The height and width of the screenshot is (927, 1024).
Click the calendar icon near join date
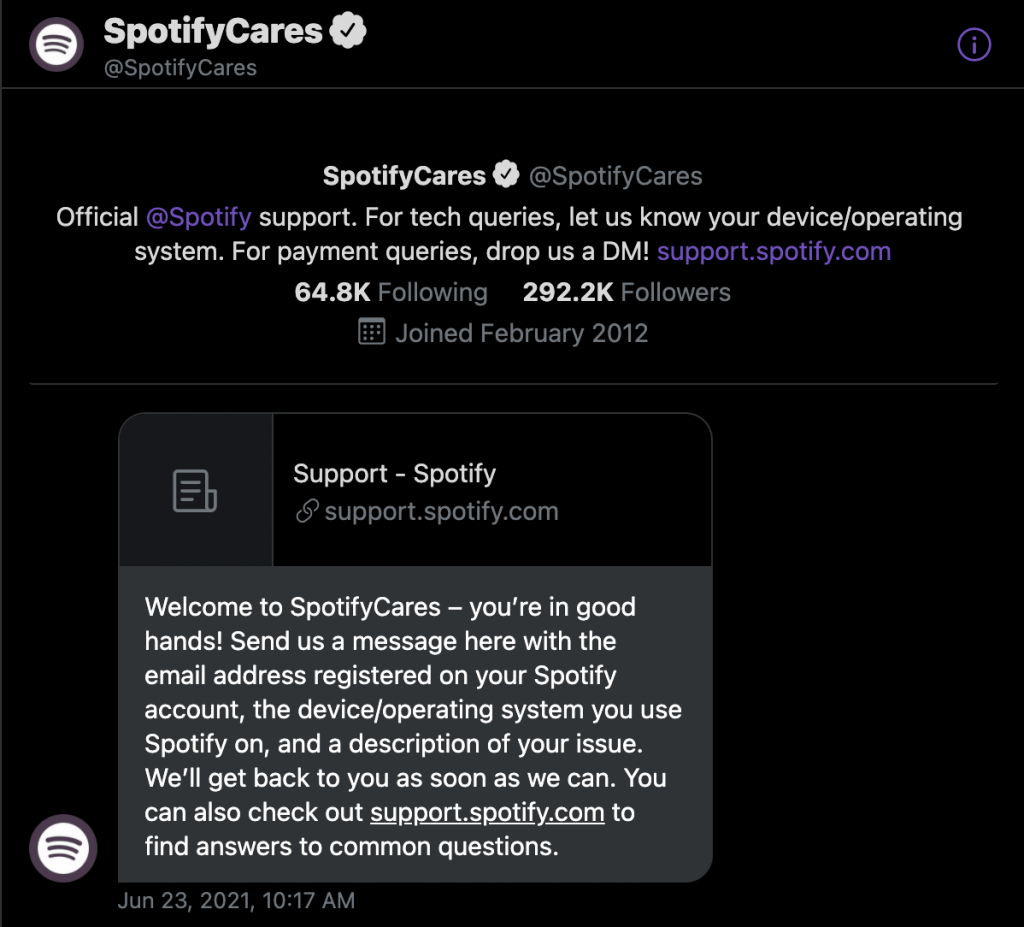coord(371,332)
